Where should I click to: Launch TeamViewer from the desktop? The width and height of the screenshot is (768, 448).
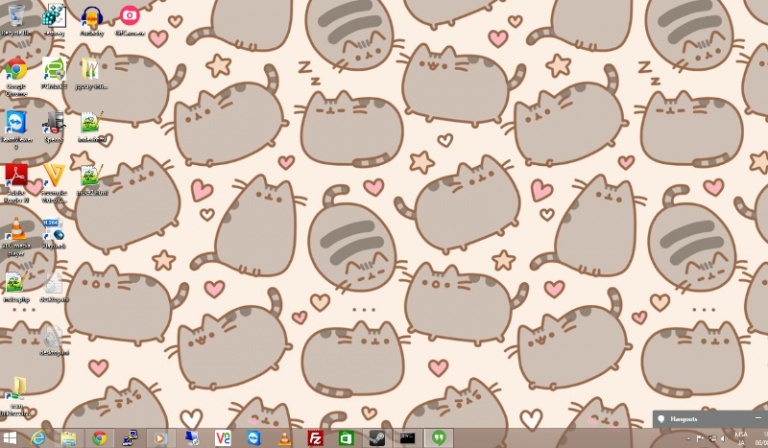16,123
